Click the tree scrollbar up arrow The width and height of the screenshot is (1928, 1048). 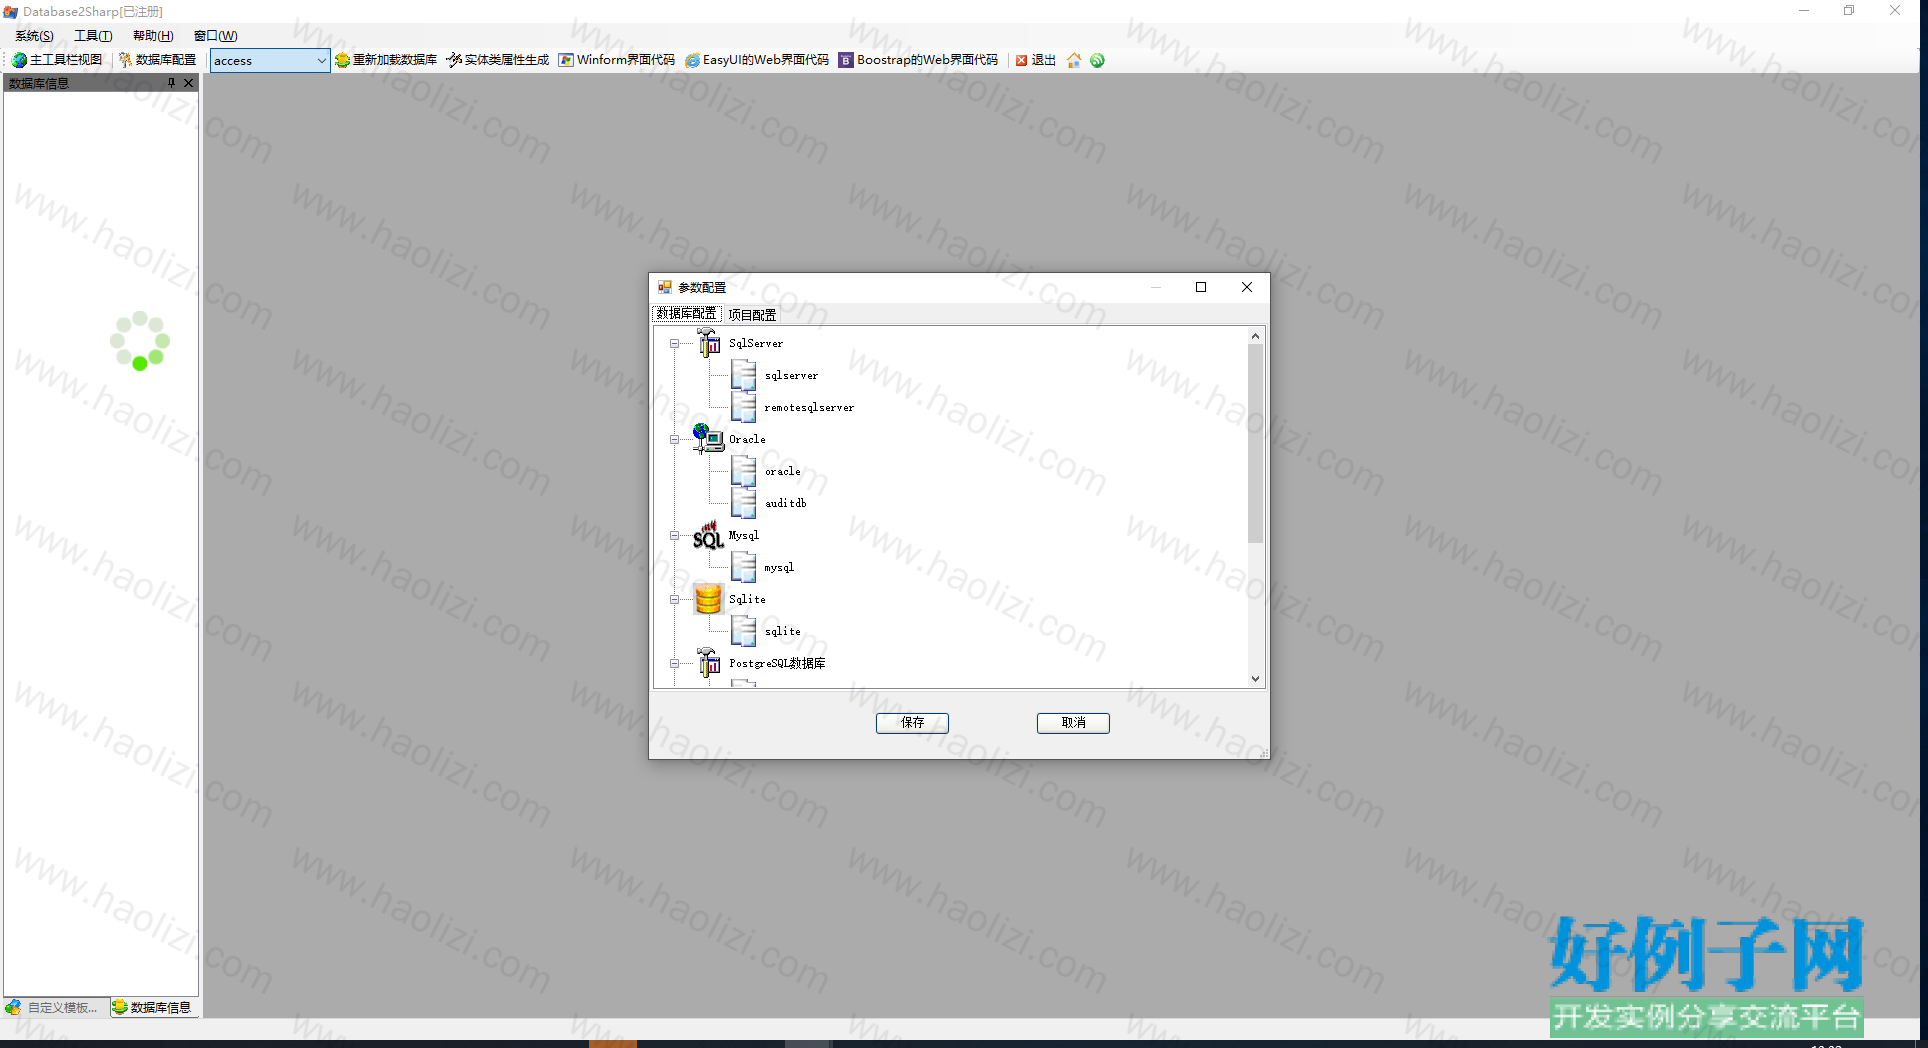coord(1255,336)
